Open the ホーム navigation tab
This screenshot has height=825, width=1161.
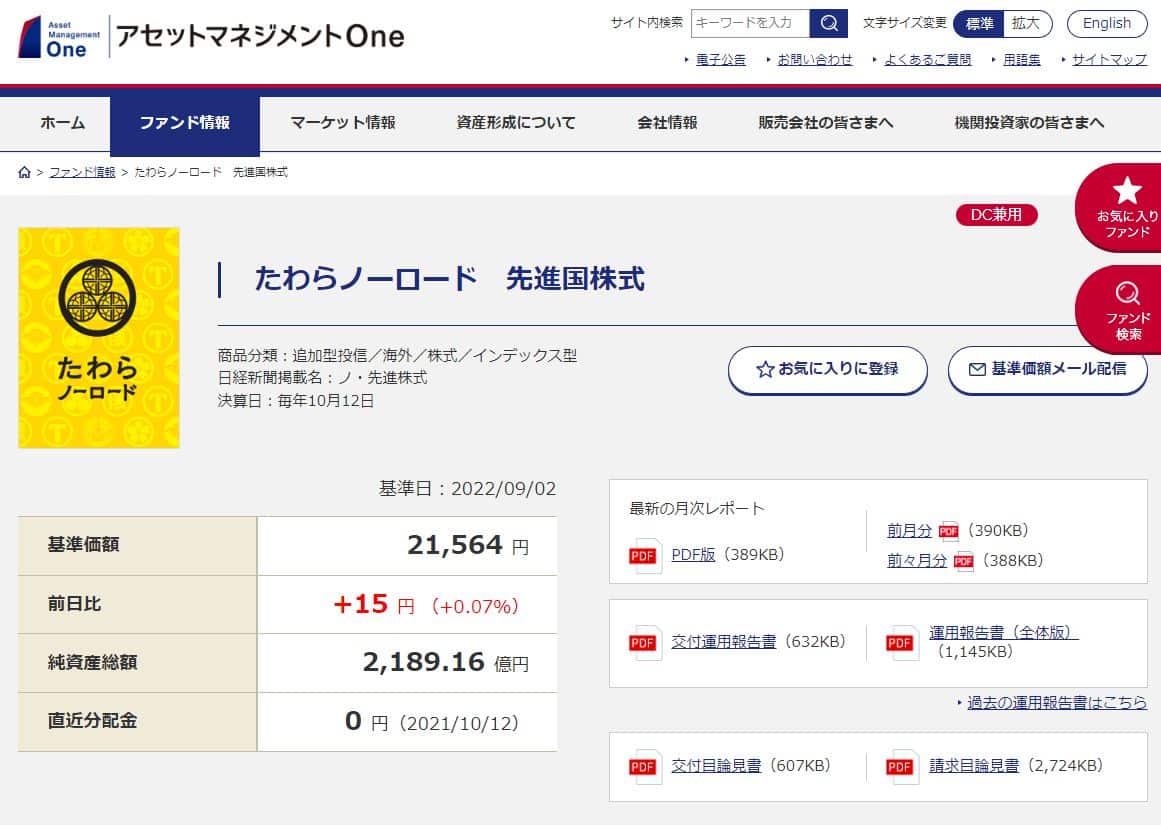[63, 123]
